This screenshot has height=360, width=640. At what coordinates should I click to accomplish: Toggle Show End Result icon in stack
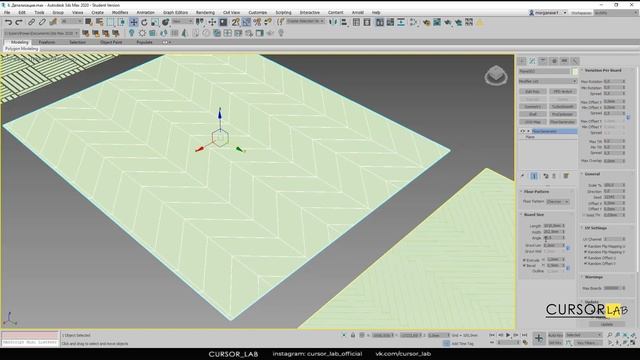534,176
